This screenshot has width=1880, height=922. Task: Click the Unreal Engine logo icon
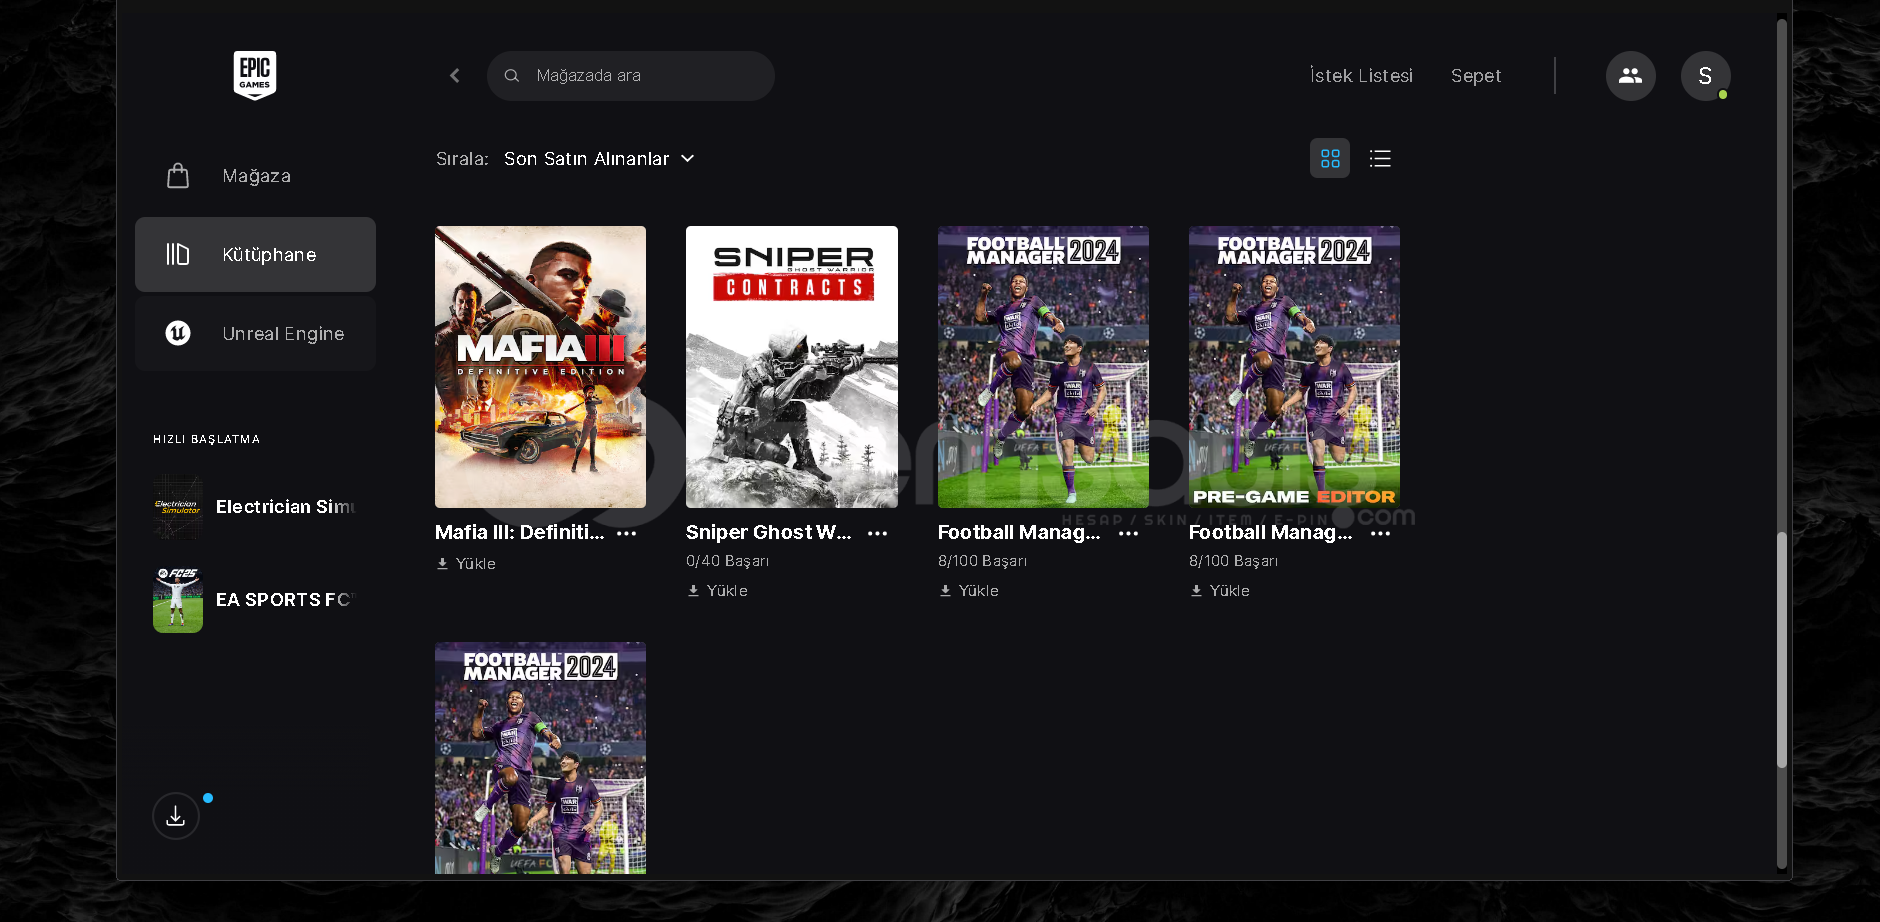178,333
